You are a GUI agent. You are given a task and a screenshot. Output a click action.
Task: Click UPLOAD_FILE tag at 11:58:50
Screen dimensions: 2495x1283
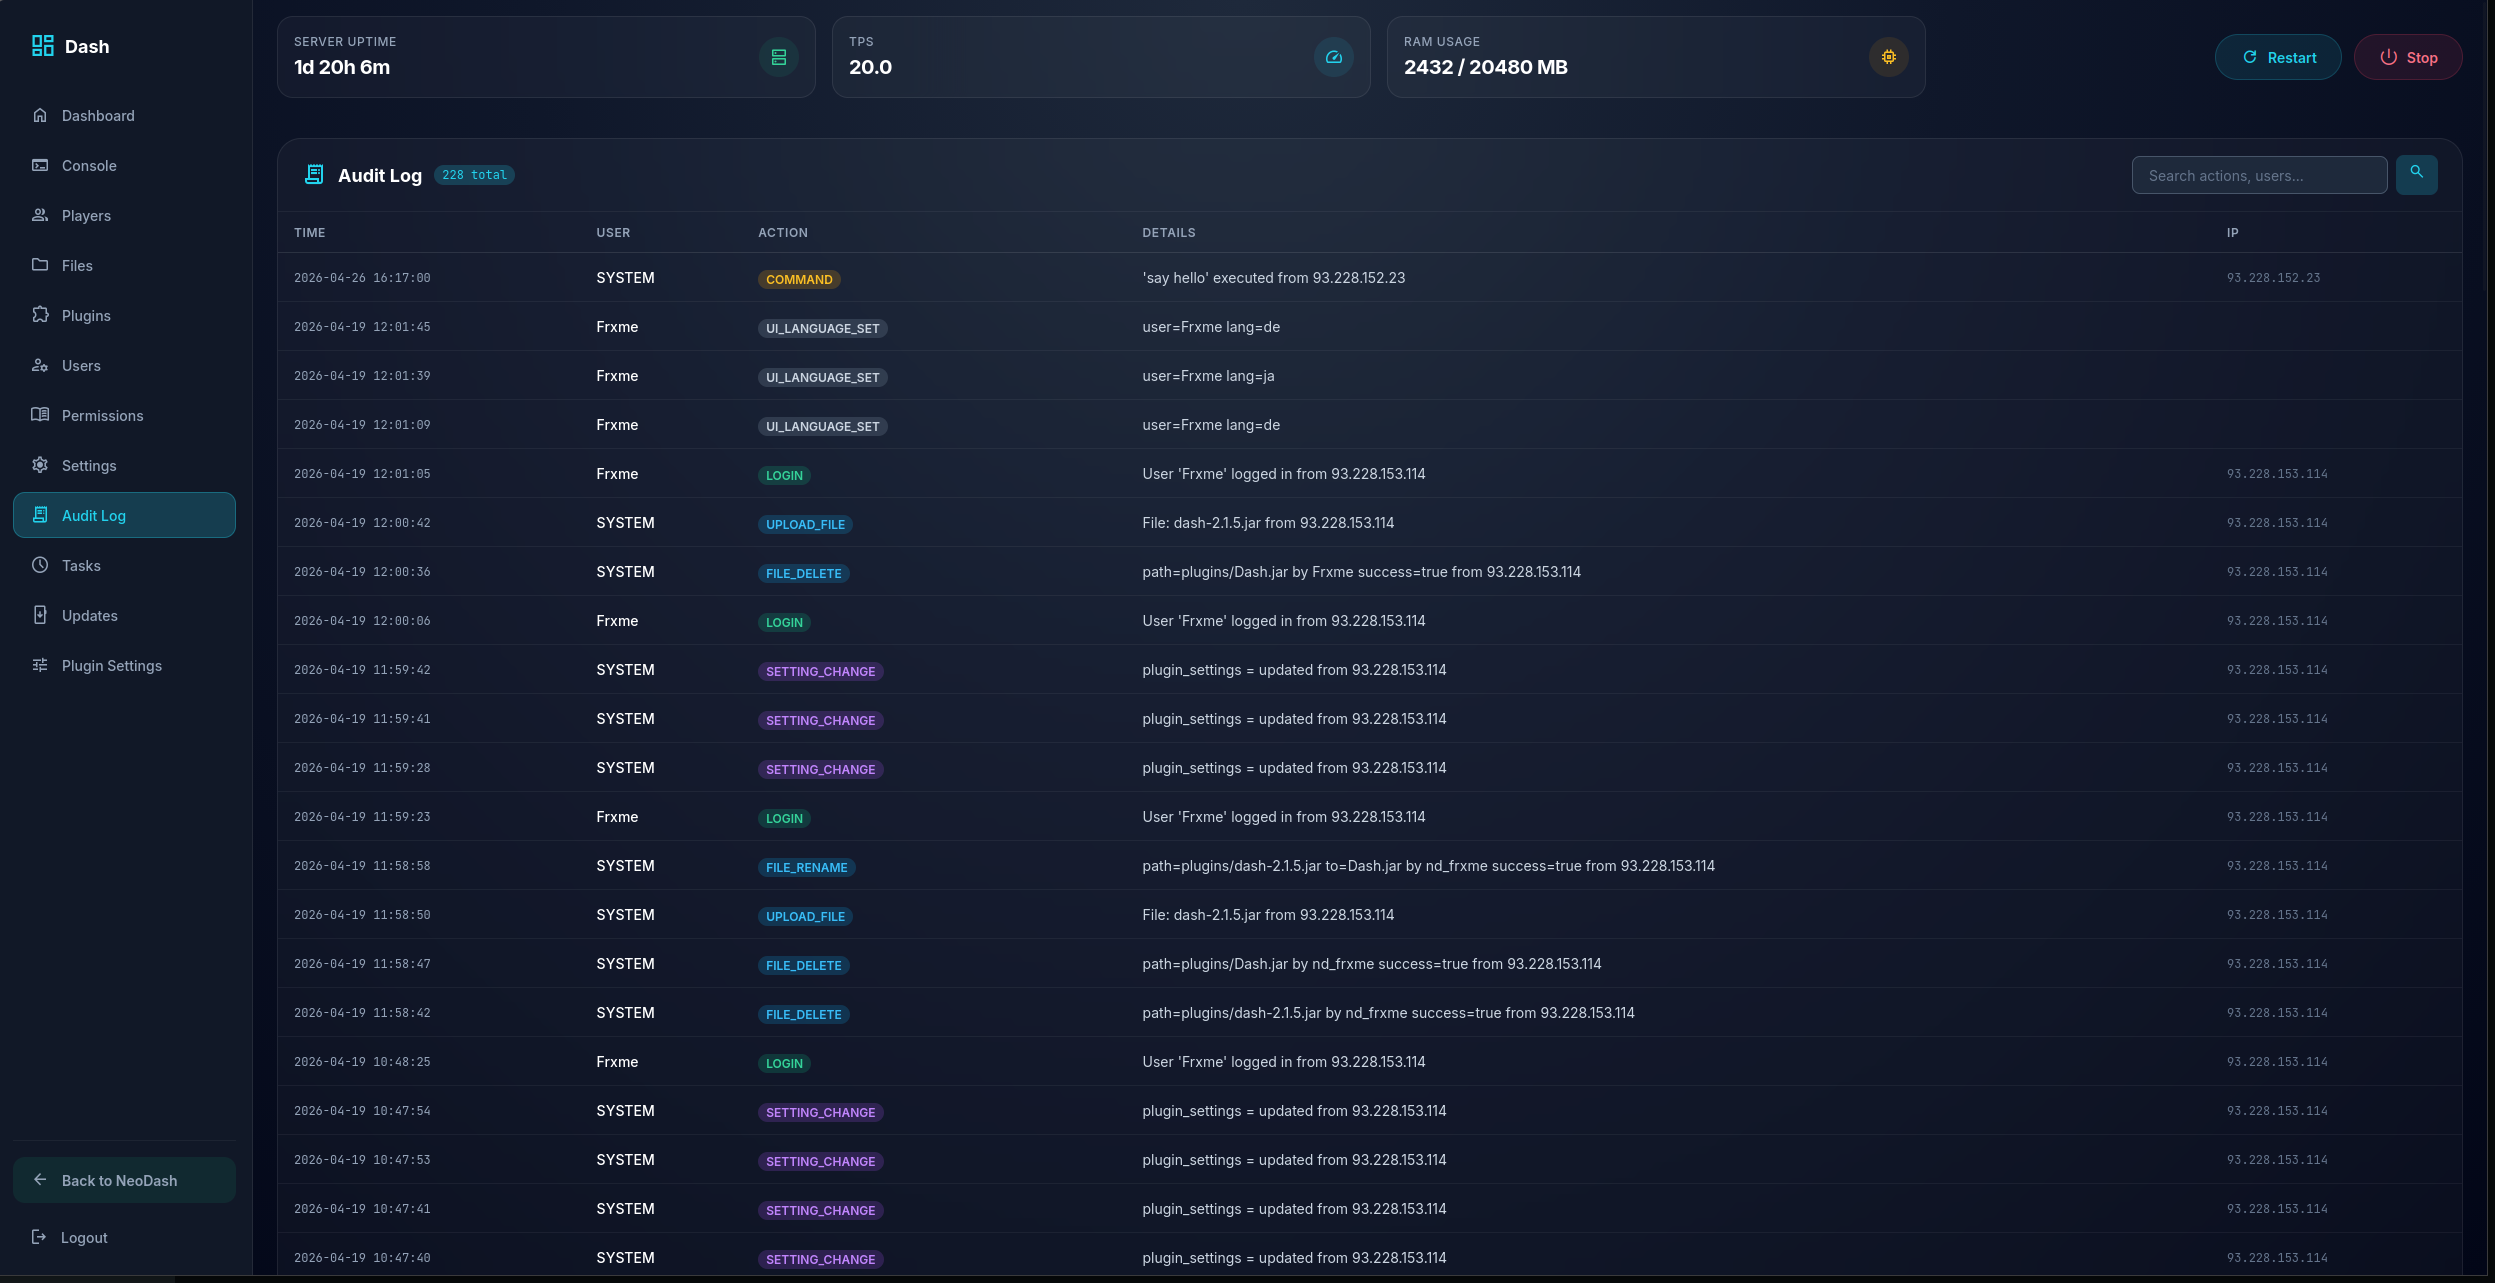[x=805, y=916]
